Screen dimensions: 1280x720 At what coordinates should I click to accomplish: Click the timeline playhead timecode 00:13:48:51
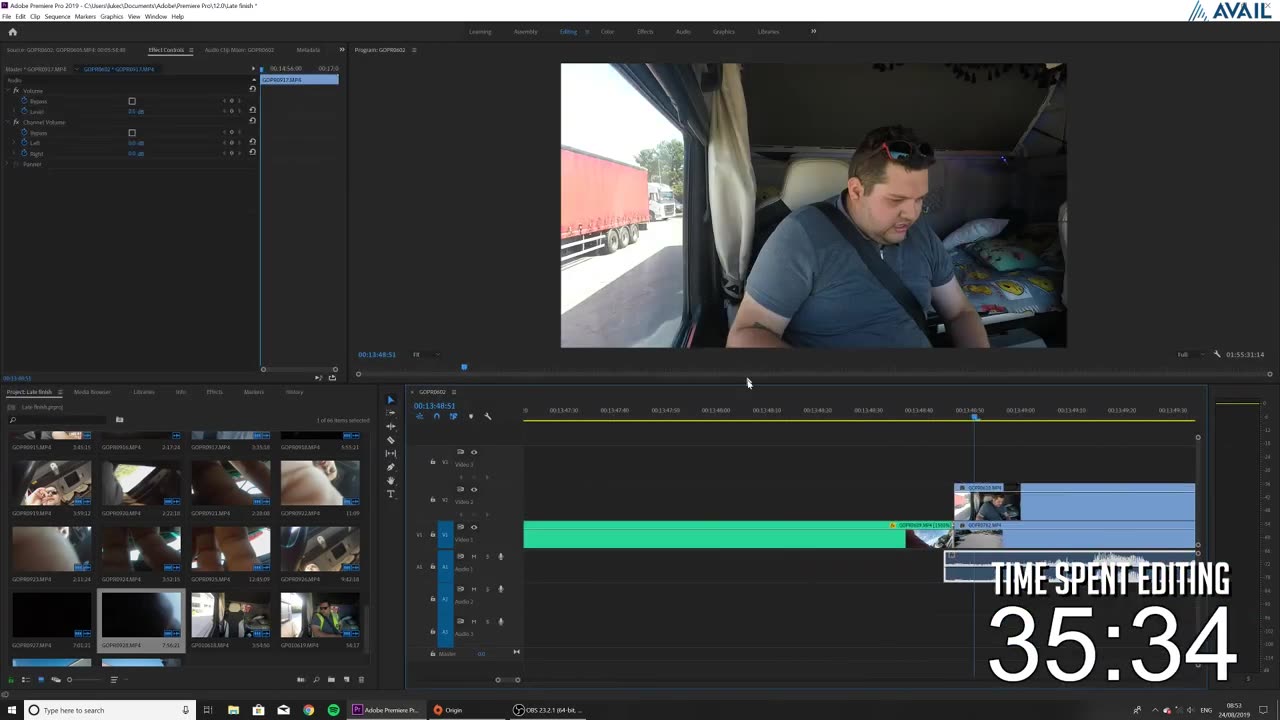tap(434, 405)
